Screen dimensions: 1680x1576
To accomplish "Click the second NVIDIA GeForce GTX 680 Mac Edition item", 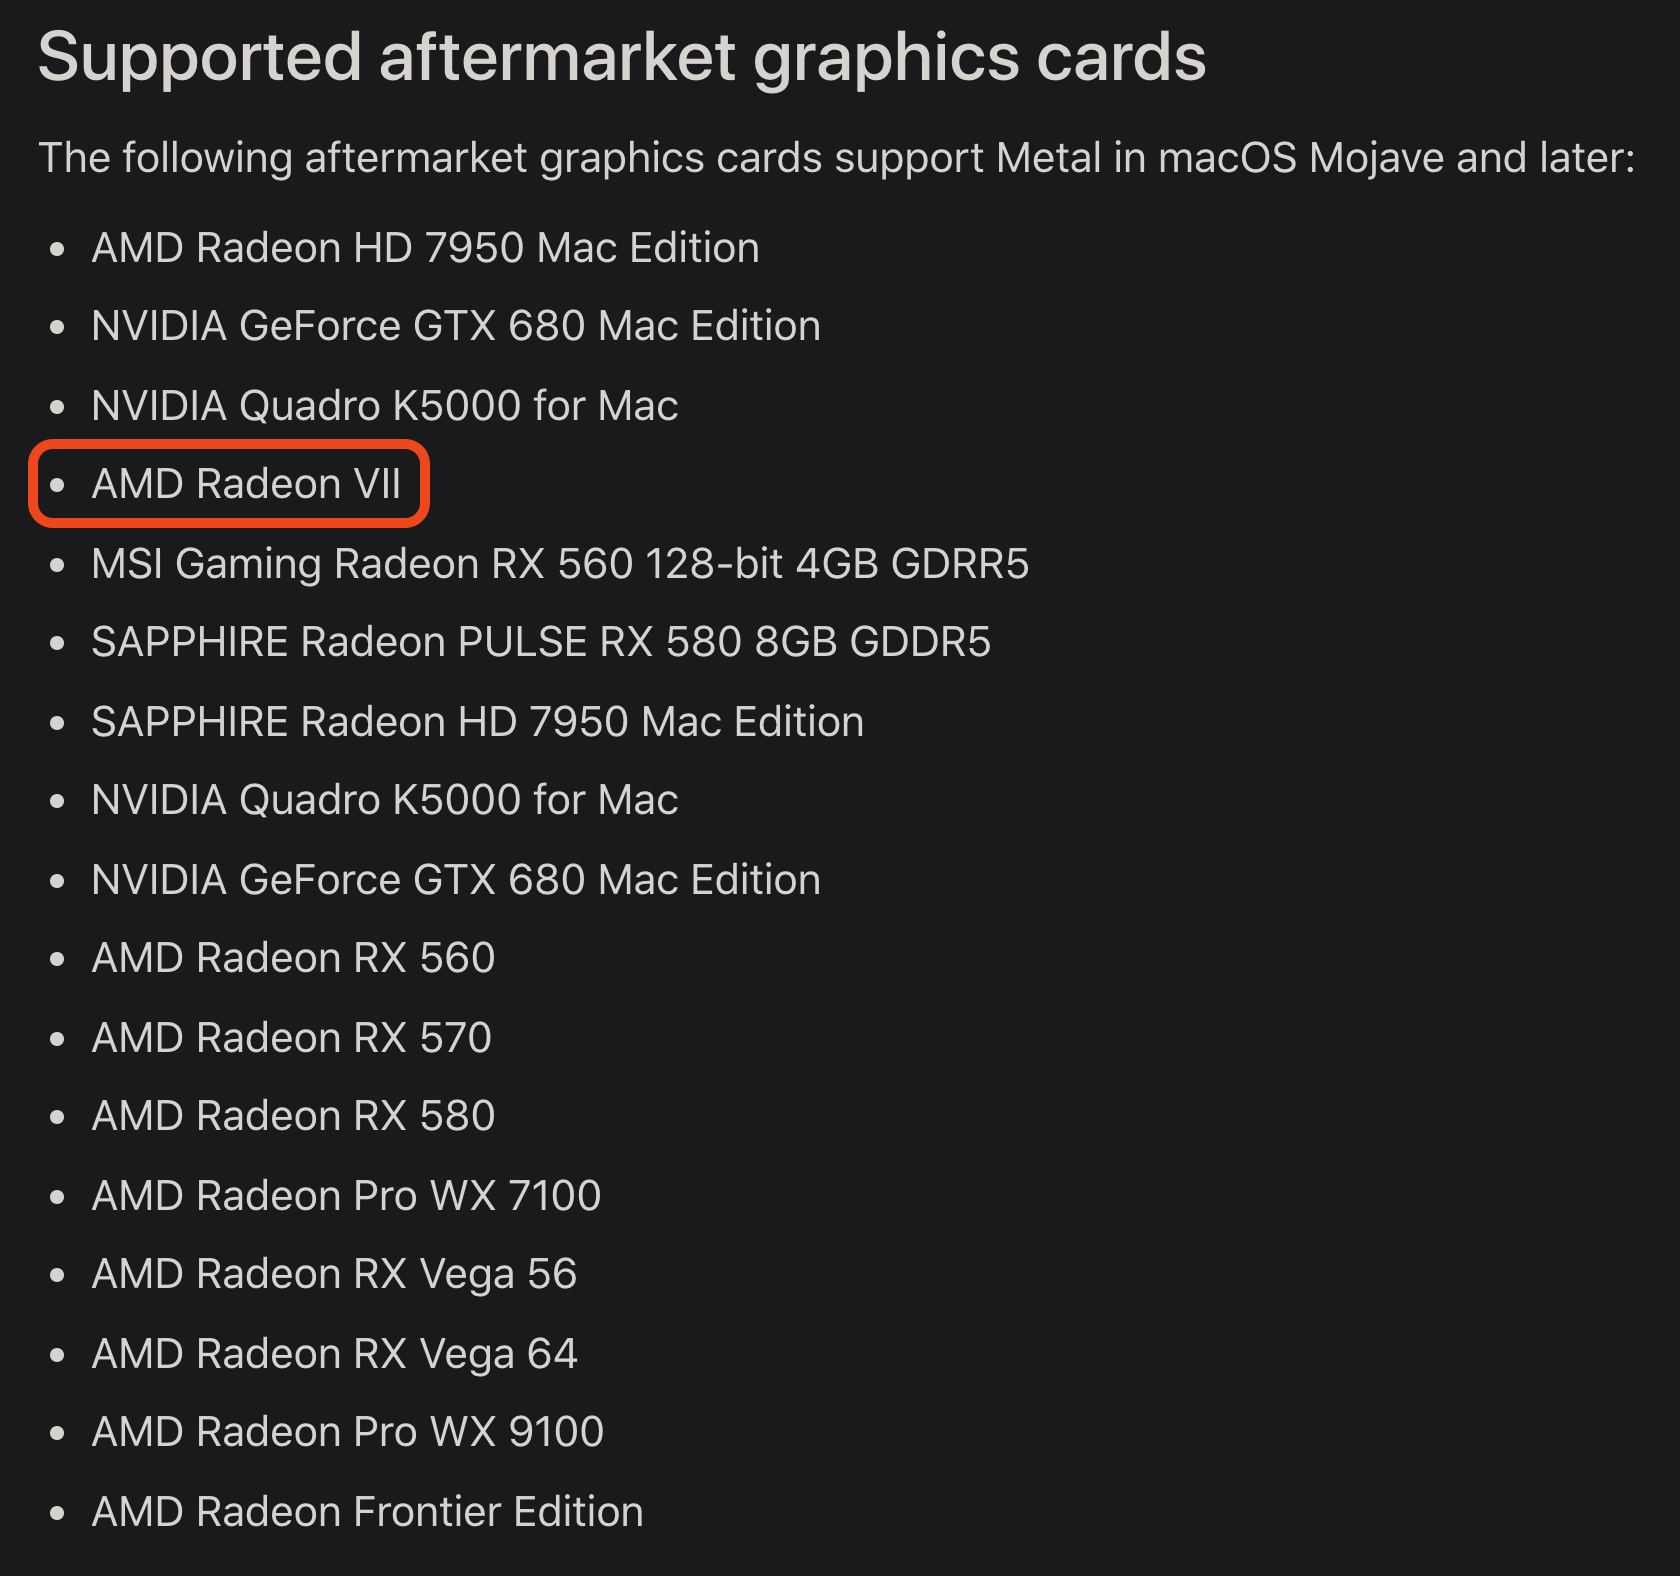I will pyautogui.click(x=456, y=880).
